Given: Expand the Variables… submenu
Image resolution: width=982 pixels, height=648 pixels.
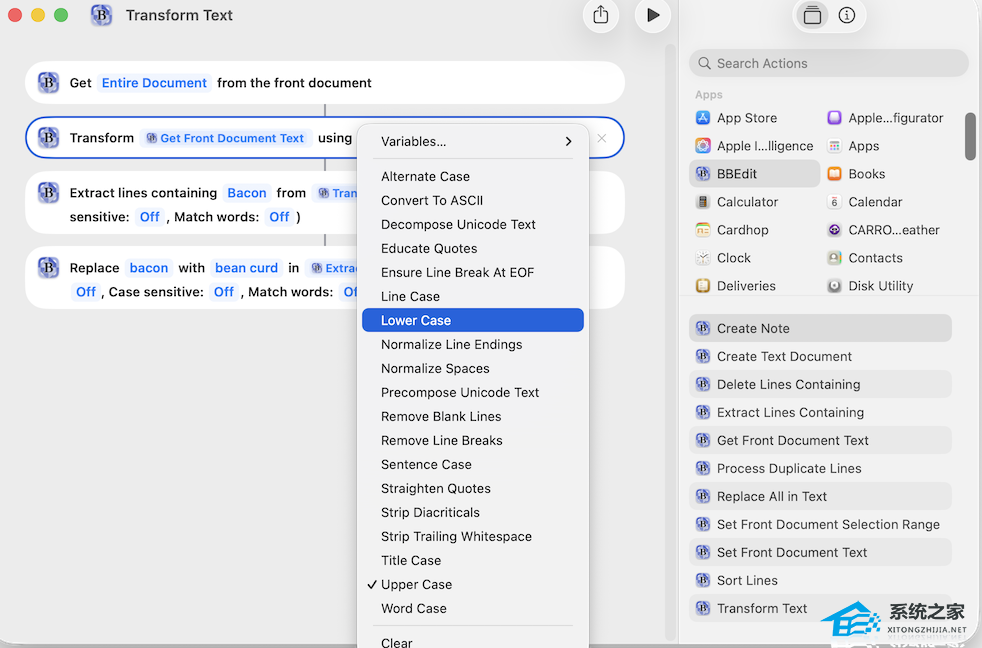Looking at the screenshot, I should (x=473, y=141).
